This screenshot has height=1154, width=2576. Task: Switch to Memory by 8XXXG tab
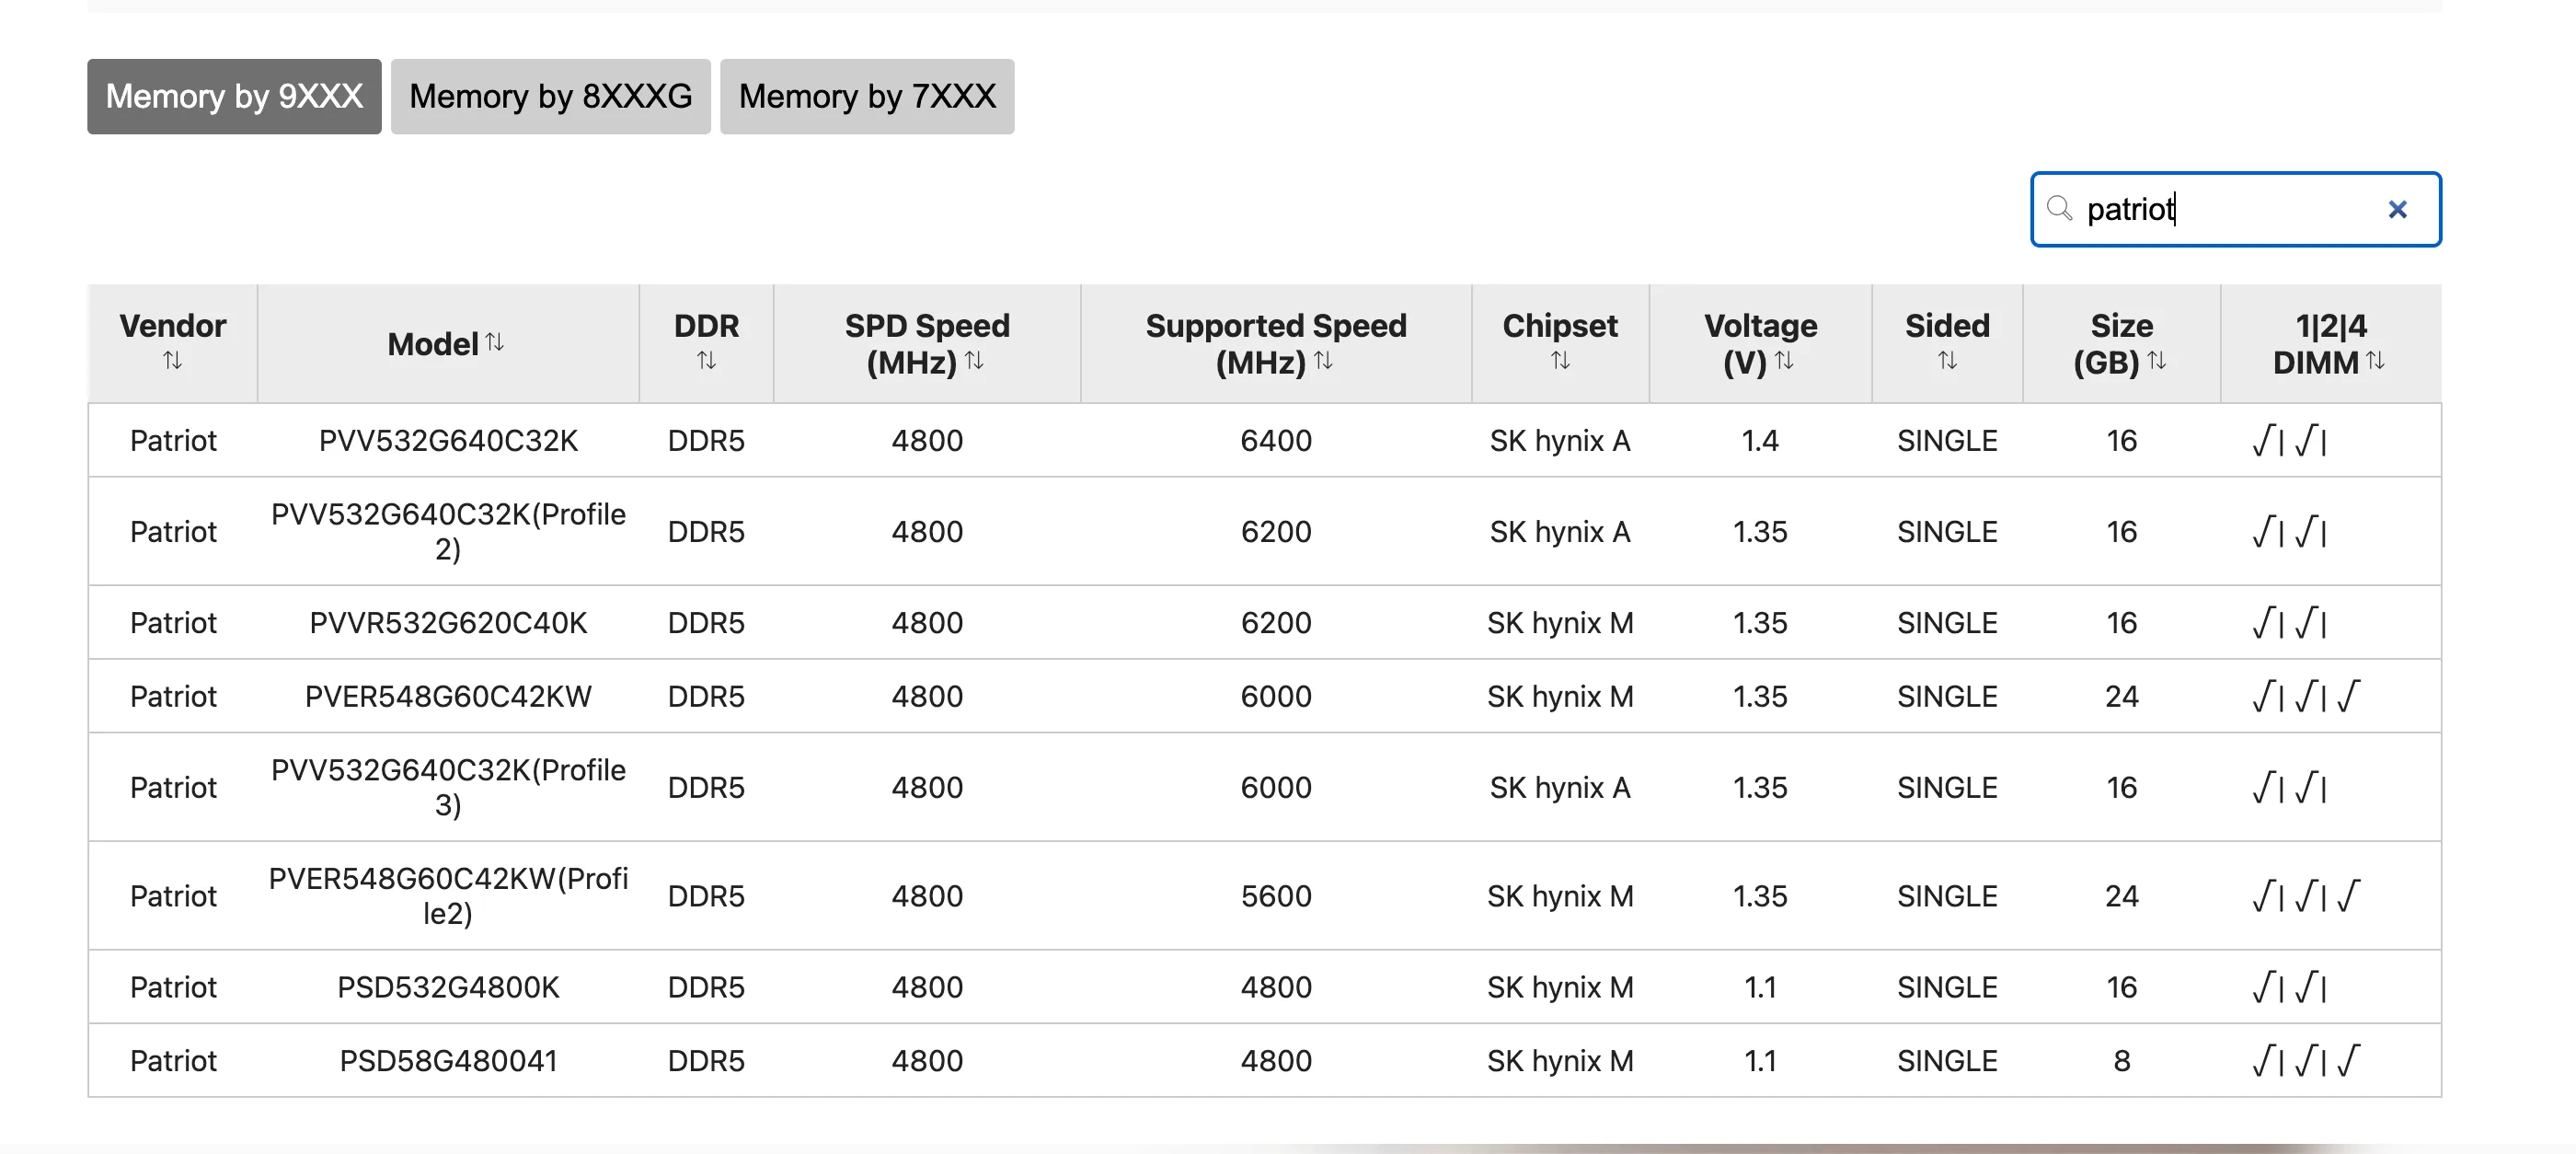(550, 96)
